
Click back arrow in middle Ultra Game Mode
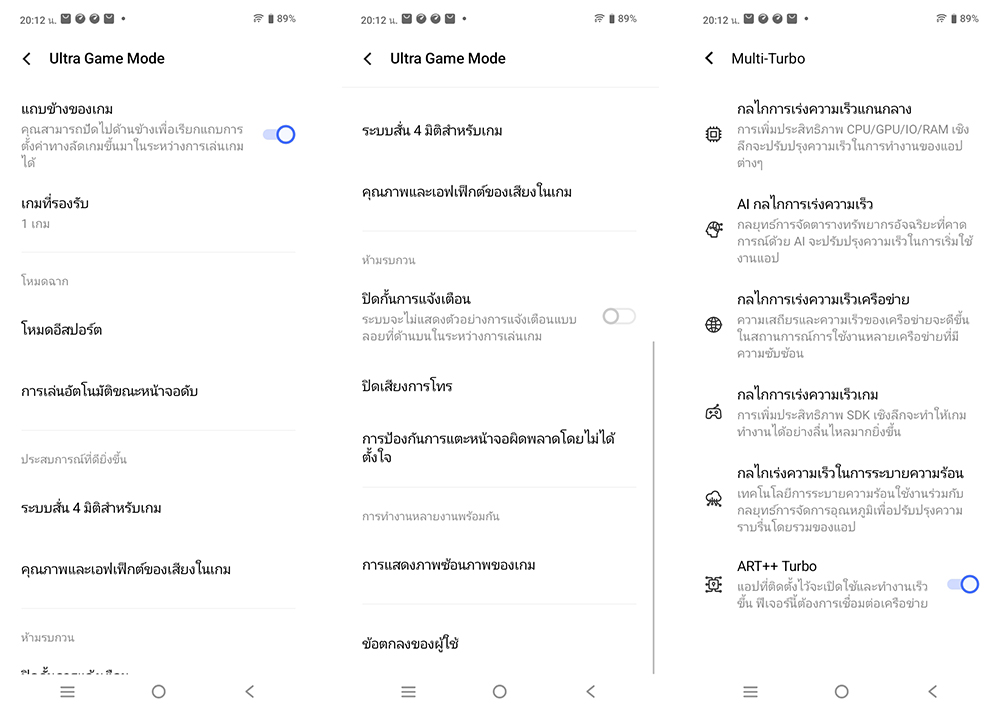click(x=367, y=59)
